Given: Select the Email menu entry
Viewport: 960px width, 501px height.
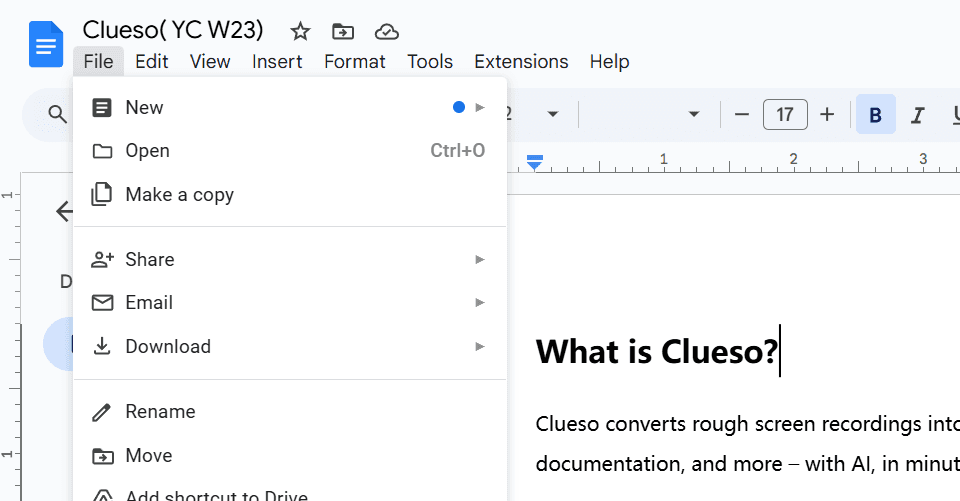Looking at the screenshot, I should tap(290, 303).
